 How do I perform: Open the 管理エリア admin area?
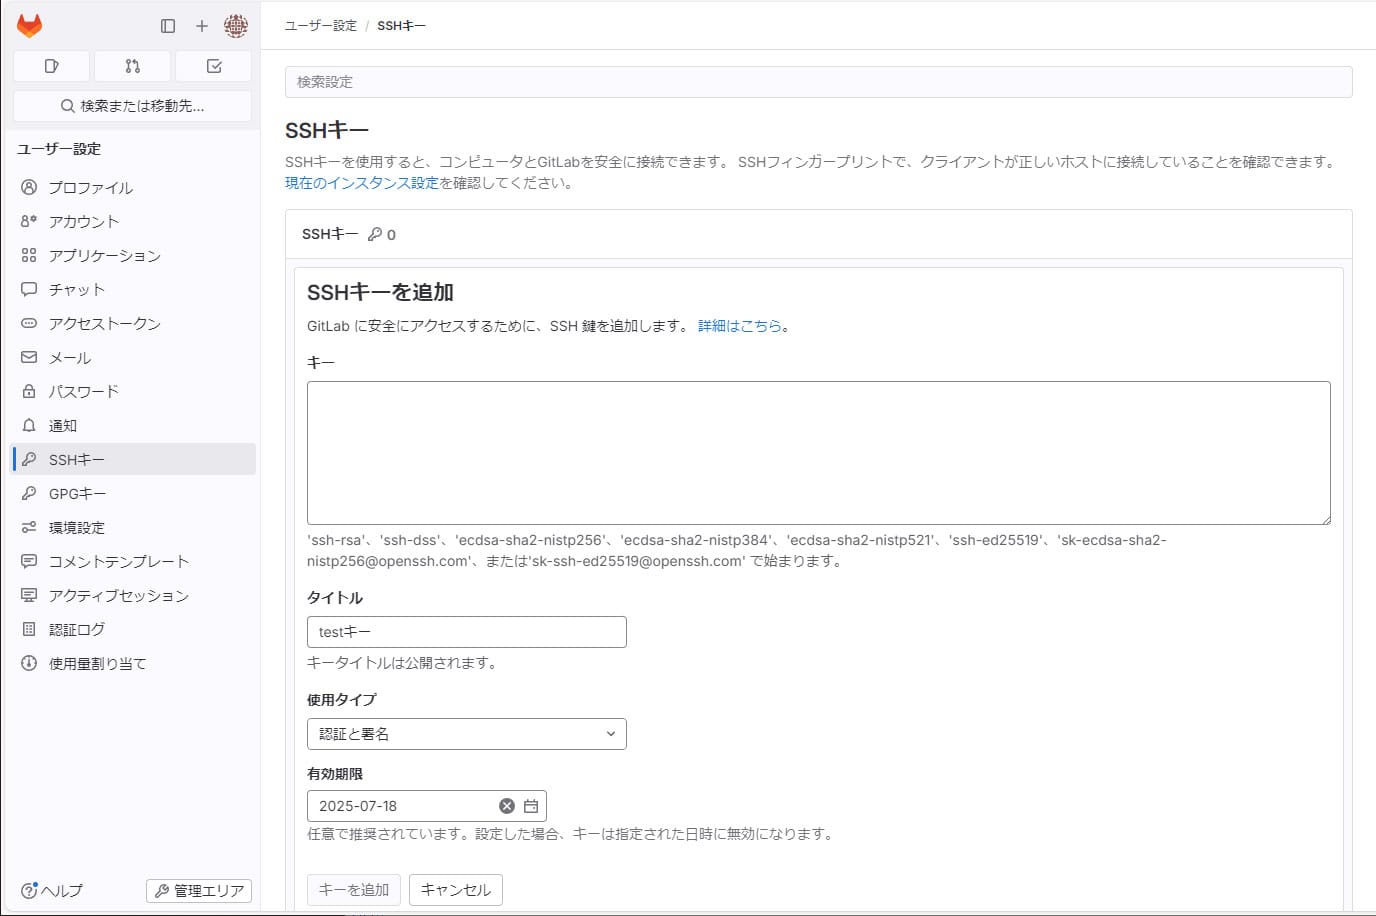(x=198, y=890)
